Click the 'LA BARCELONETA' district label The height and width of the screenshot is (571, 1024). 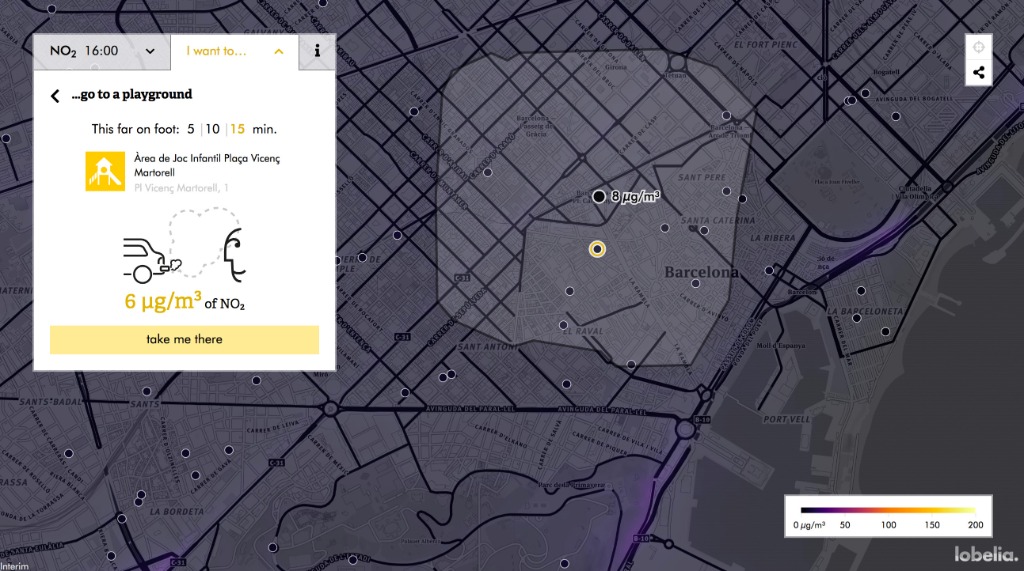[x=865, y=312]
